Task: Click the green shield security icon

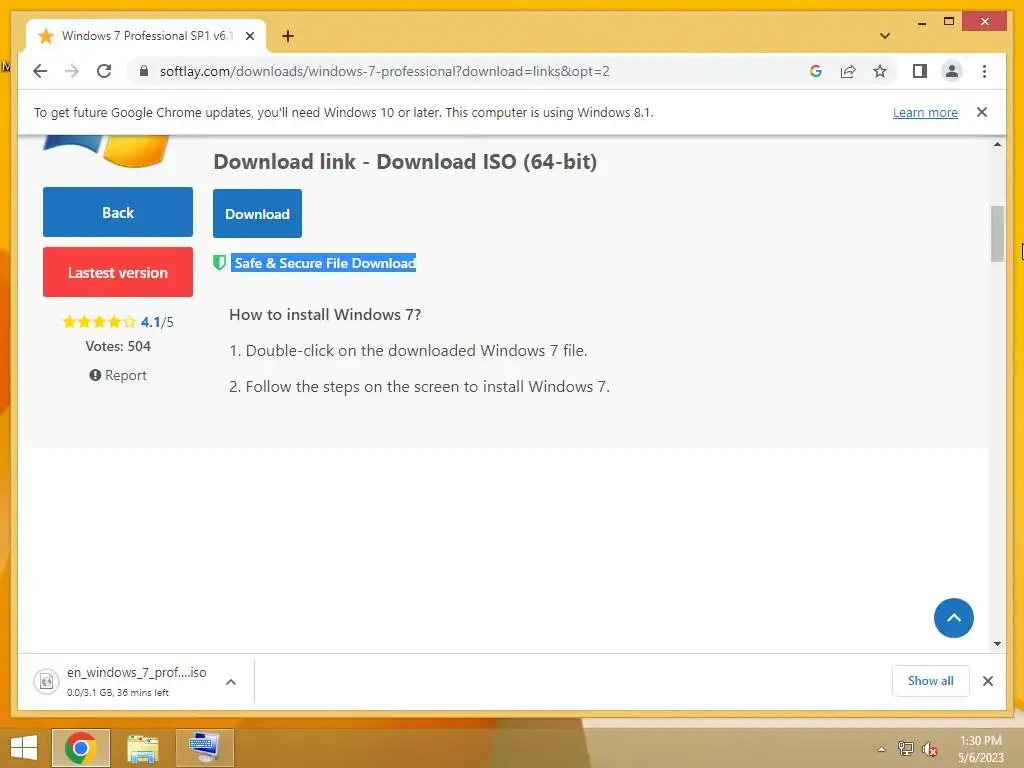Action: pyautogui.click(x=219, y=263)
